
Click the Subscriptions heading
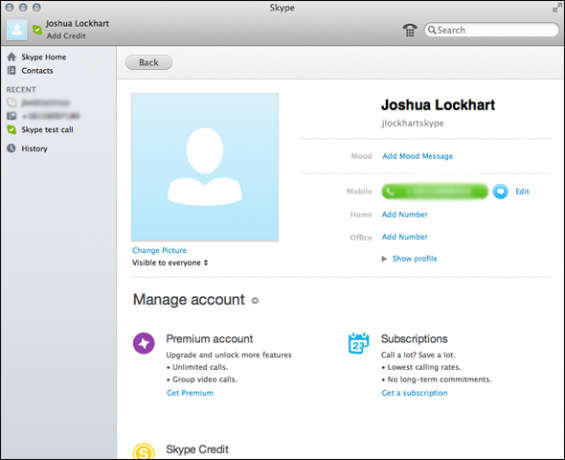point(414,339)
